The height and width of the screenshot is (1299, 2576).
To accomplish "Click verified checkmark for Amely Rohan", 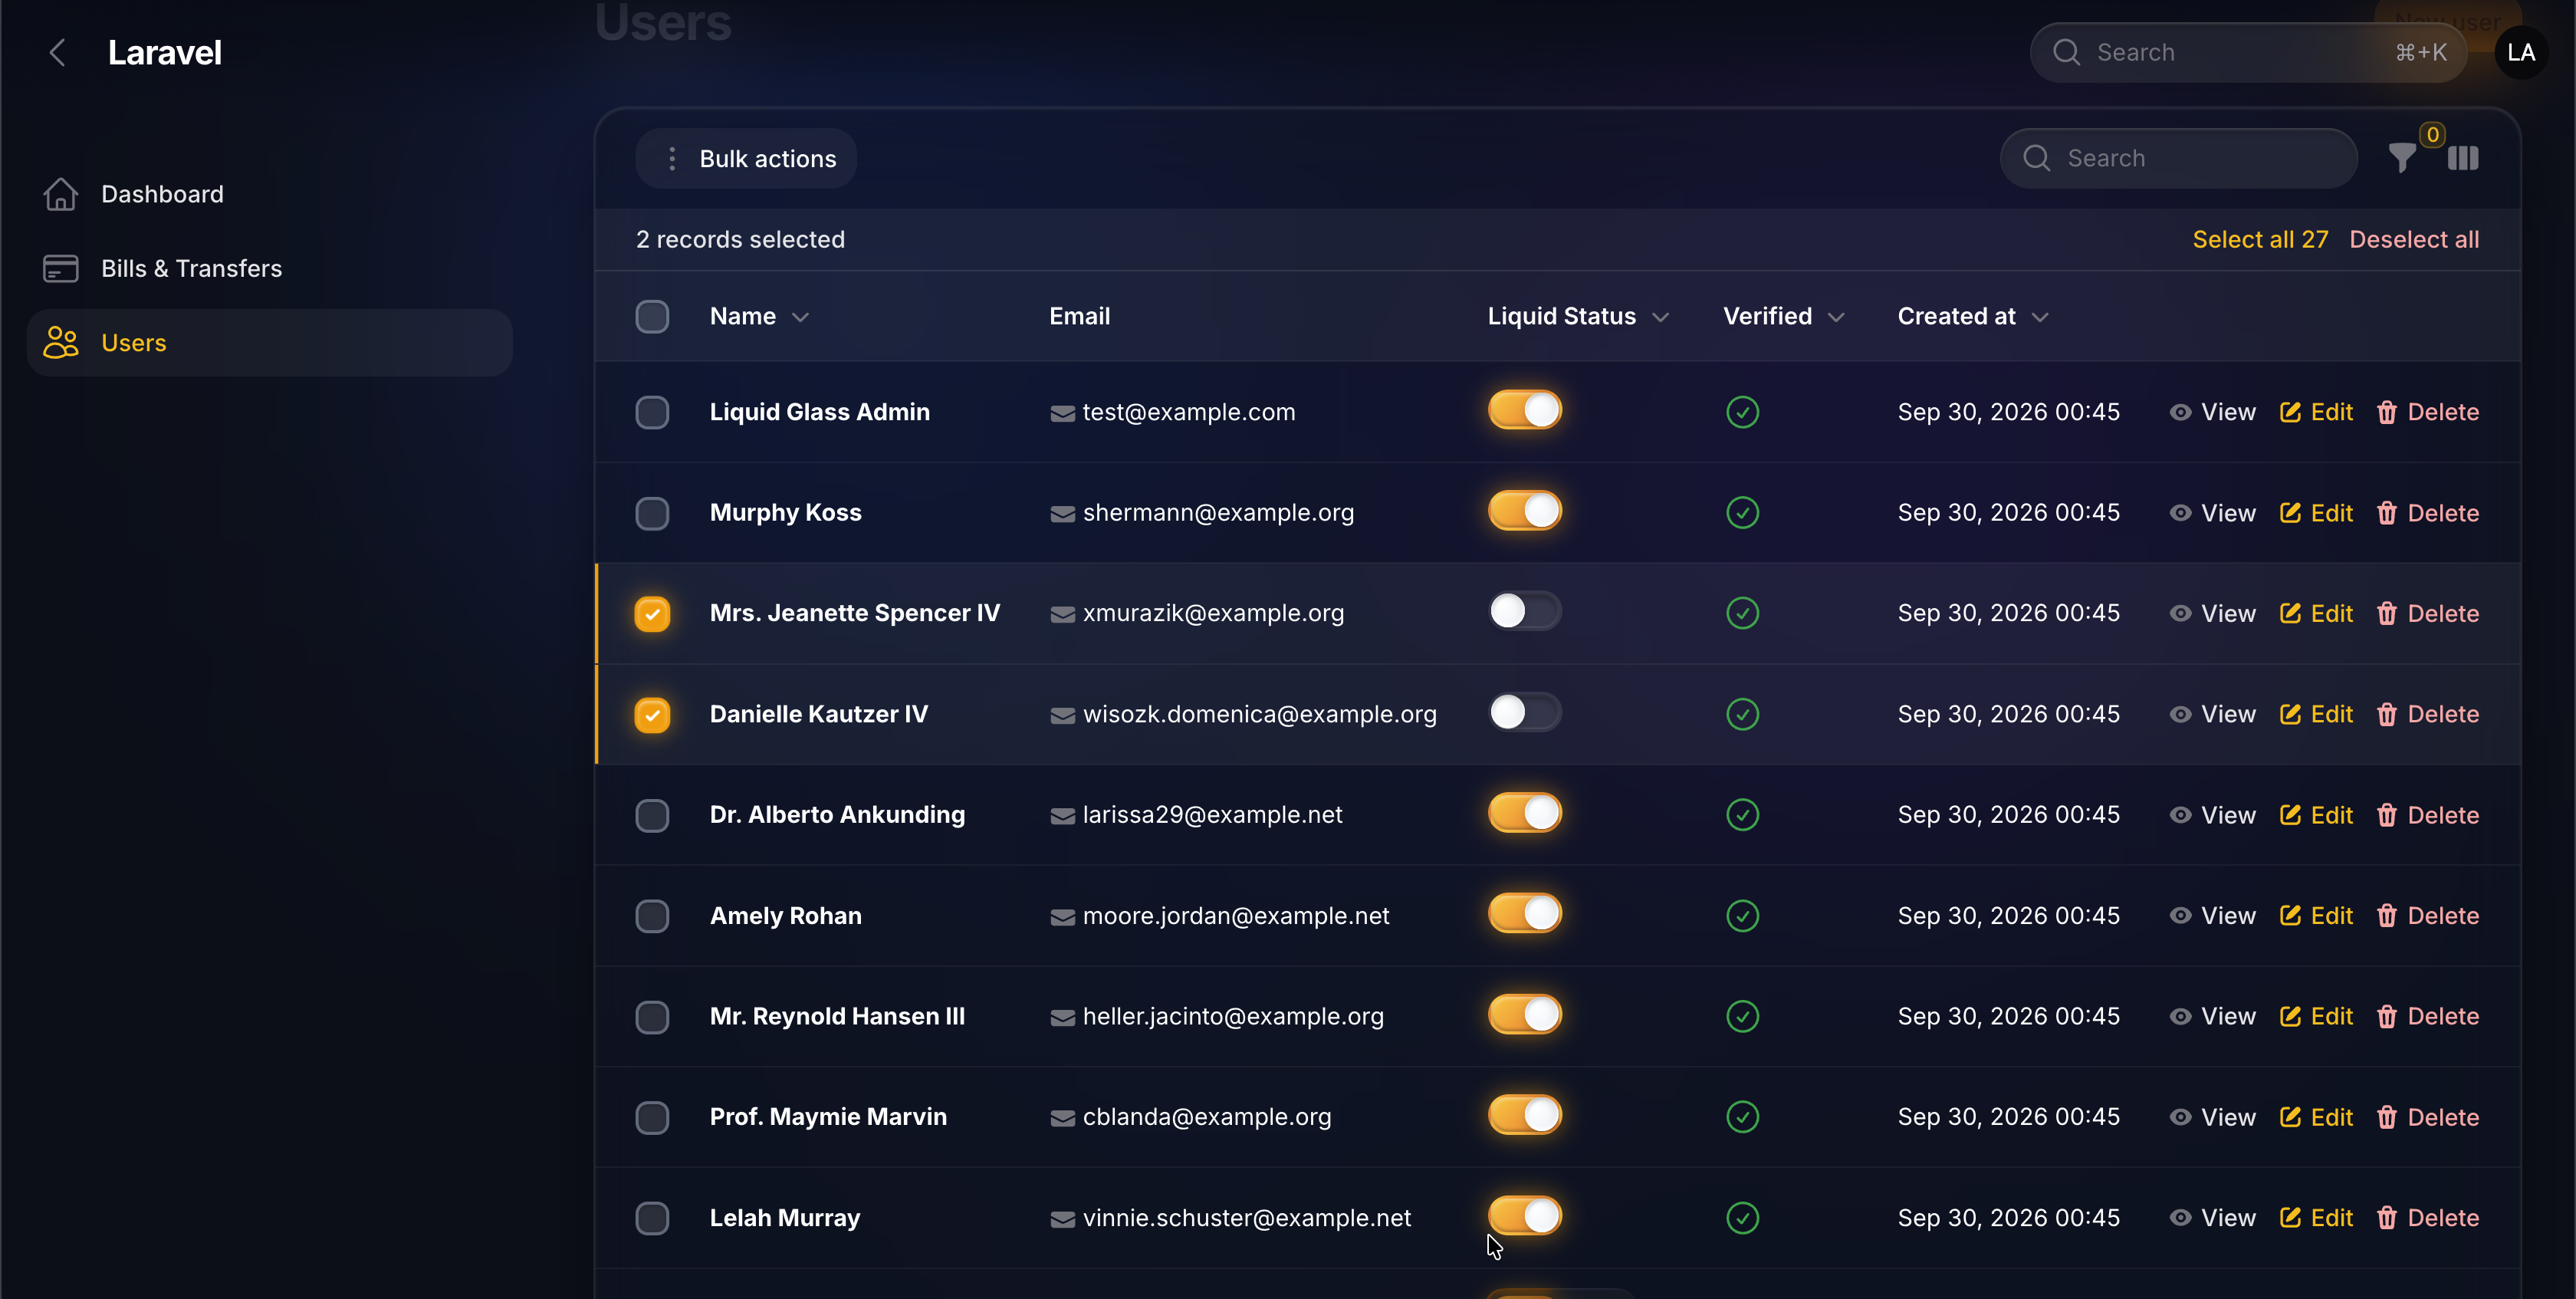I will click(x=1742, y=916).
